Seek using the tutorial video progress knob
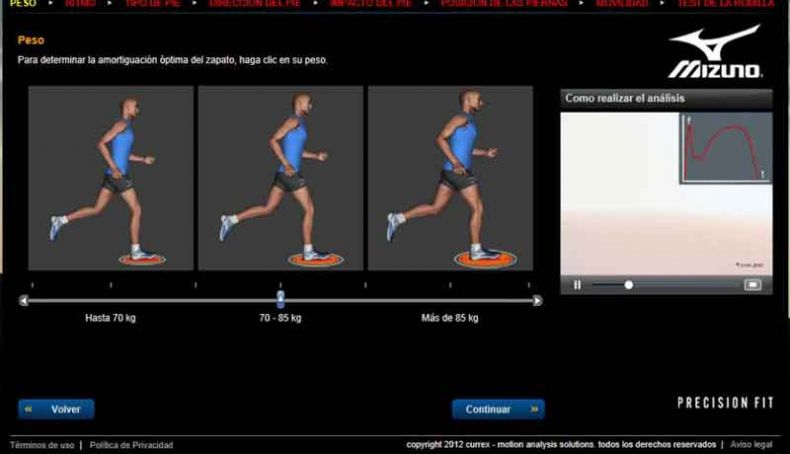The image size is (790, 454). pyautogui.click(x=628, y=285)
